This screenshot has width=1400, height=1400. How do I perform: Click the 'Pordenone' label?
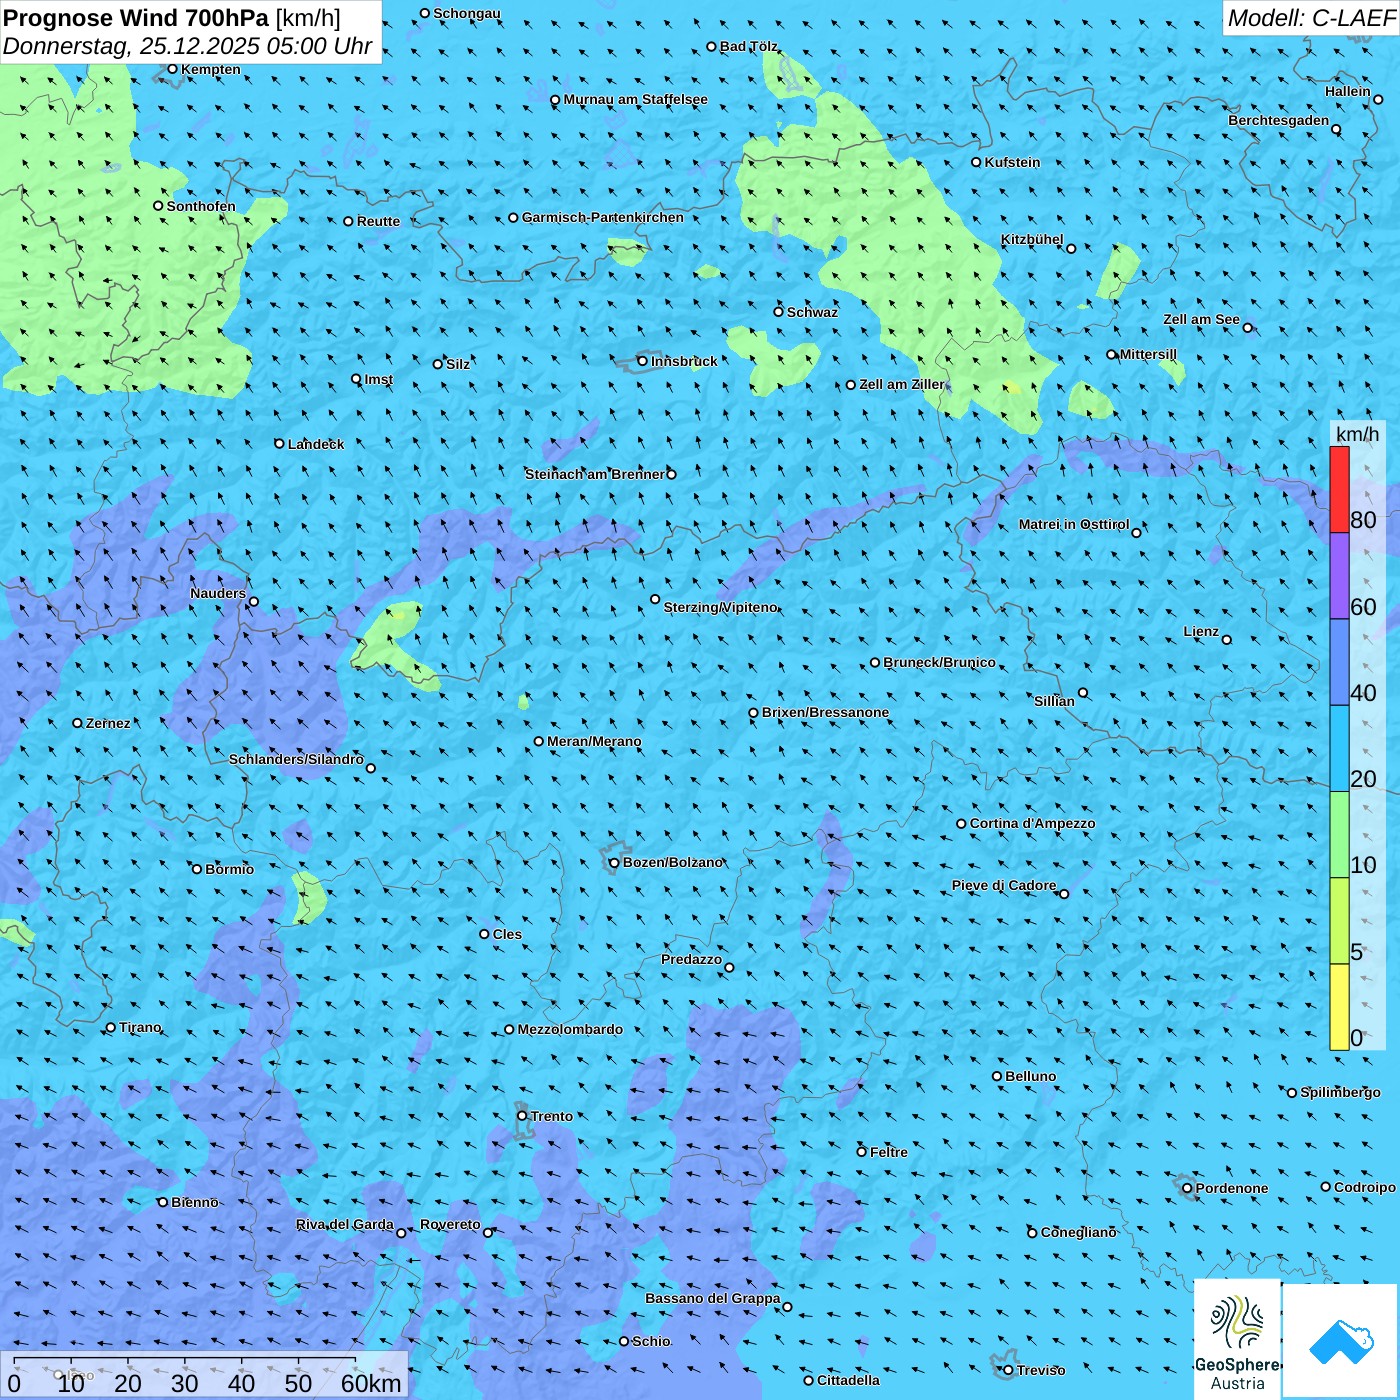click(1232, 1188)
